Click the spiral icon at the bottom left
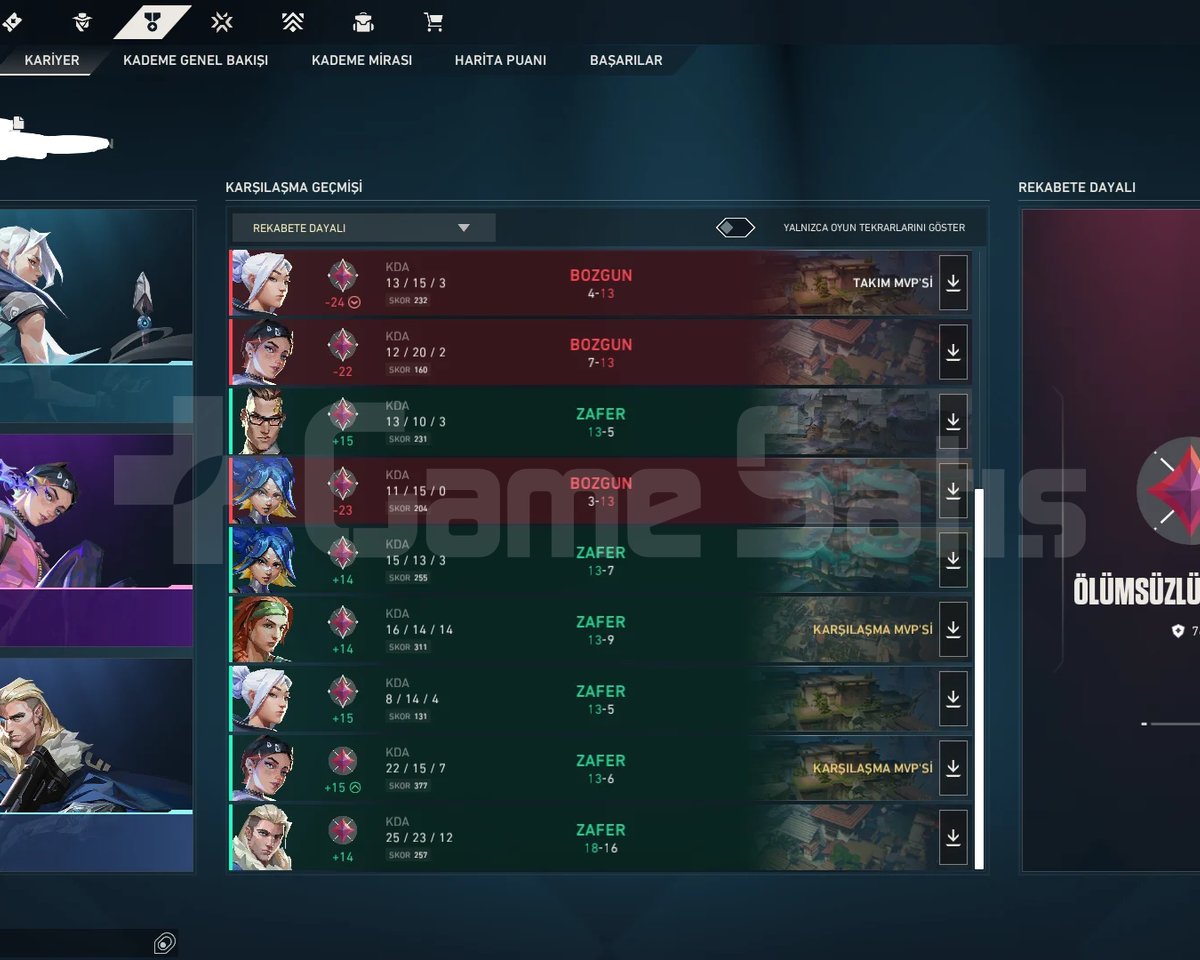This screenshot has height=960, width=1200. 165,942
